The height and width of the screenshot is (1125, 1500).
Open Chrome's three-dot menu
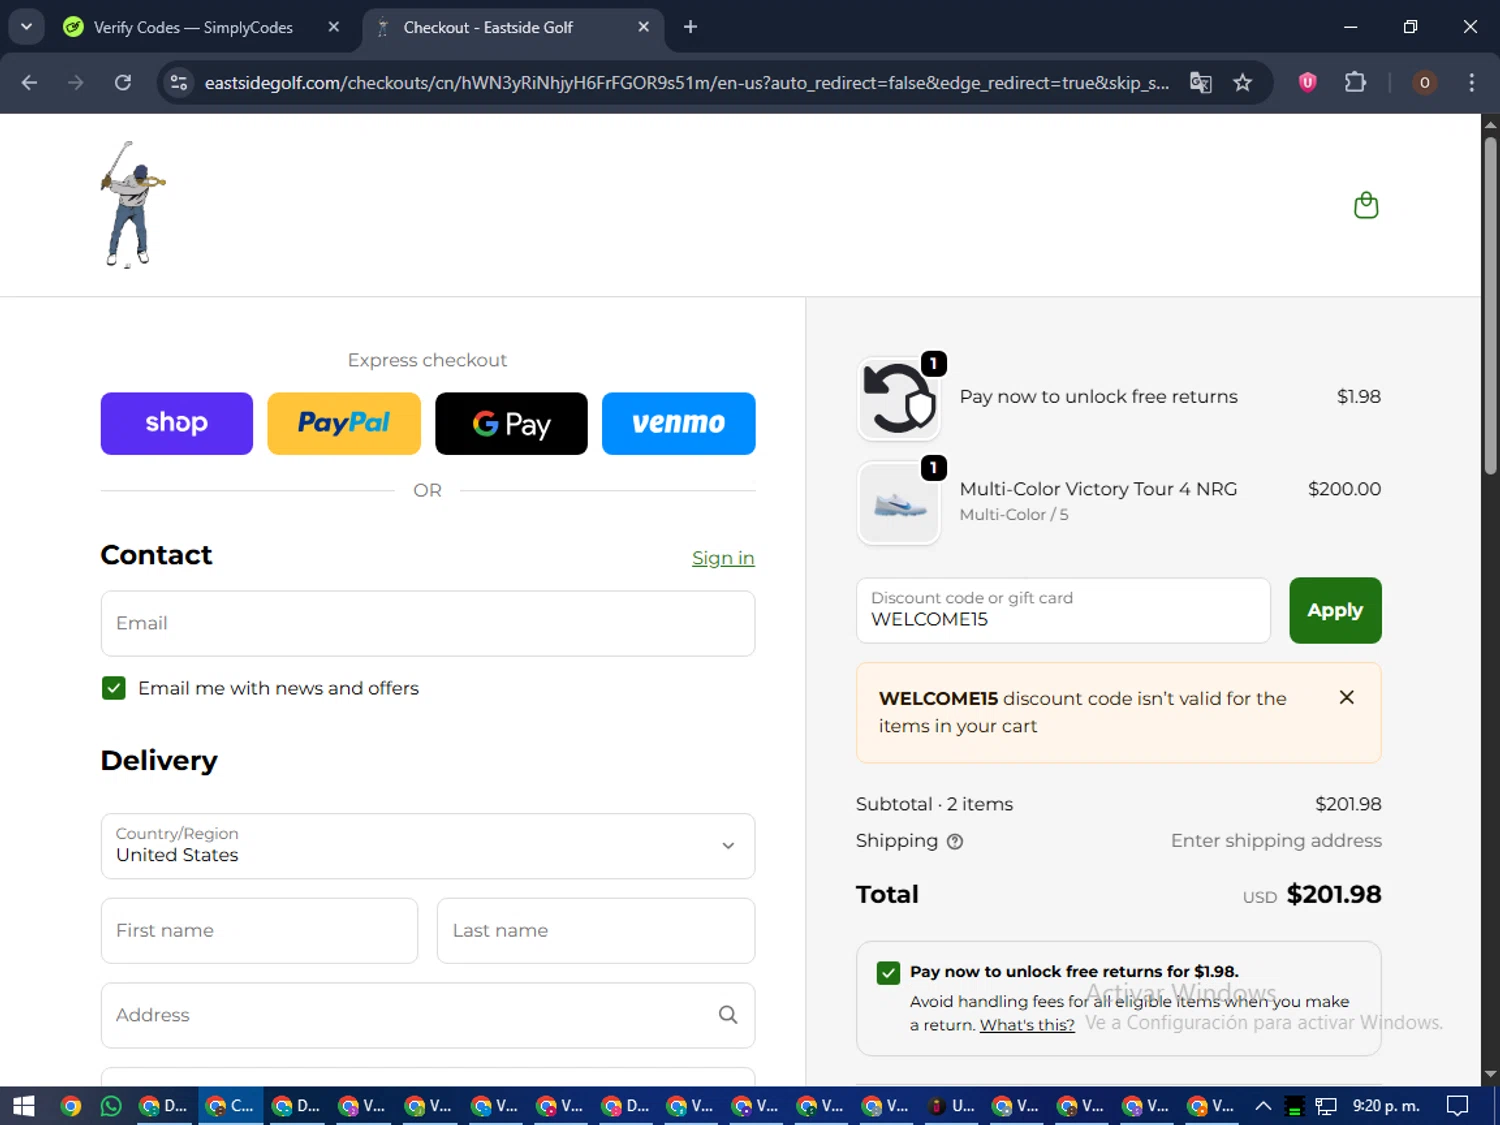click(x=1471, y=82)
